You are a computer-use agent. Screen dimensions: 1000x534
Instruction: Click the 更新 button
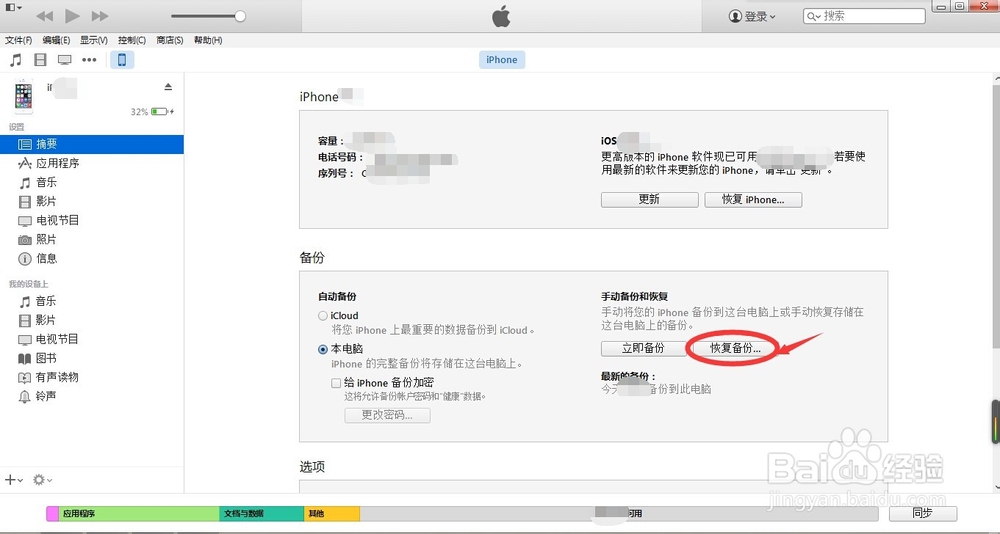click(649, 200)
